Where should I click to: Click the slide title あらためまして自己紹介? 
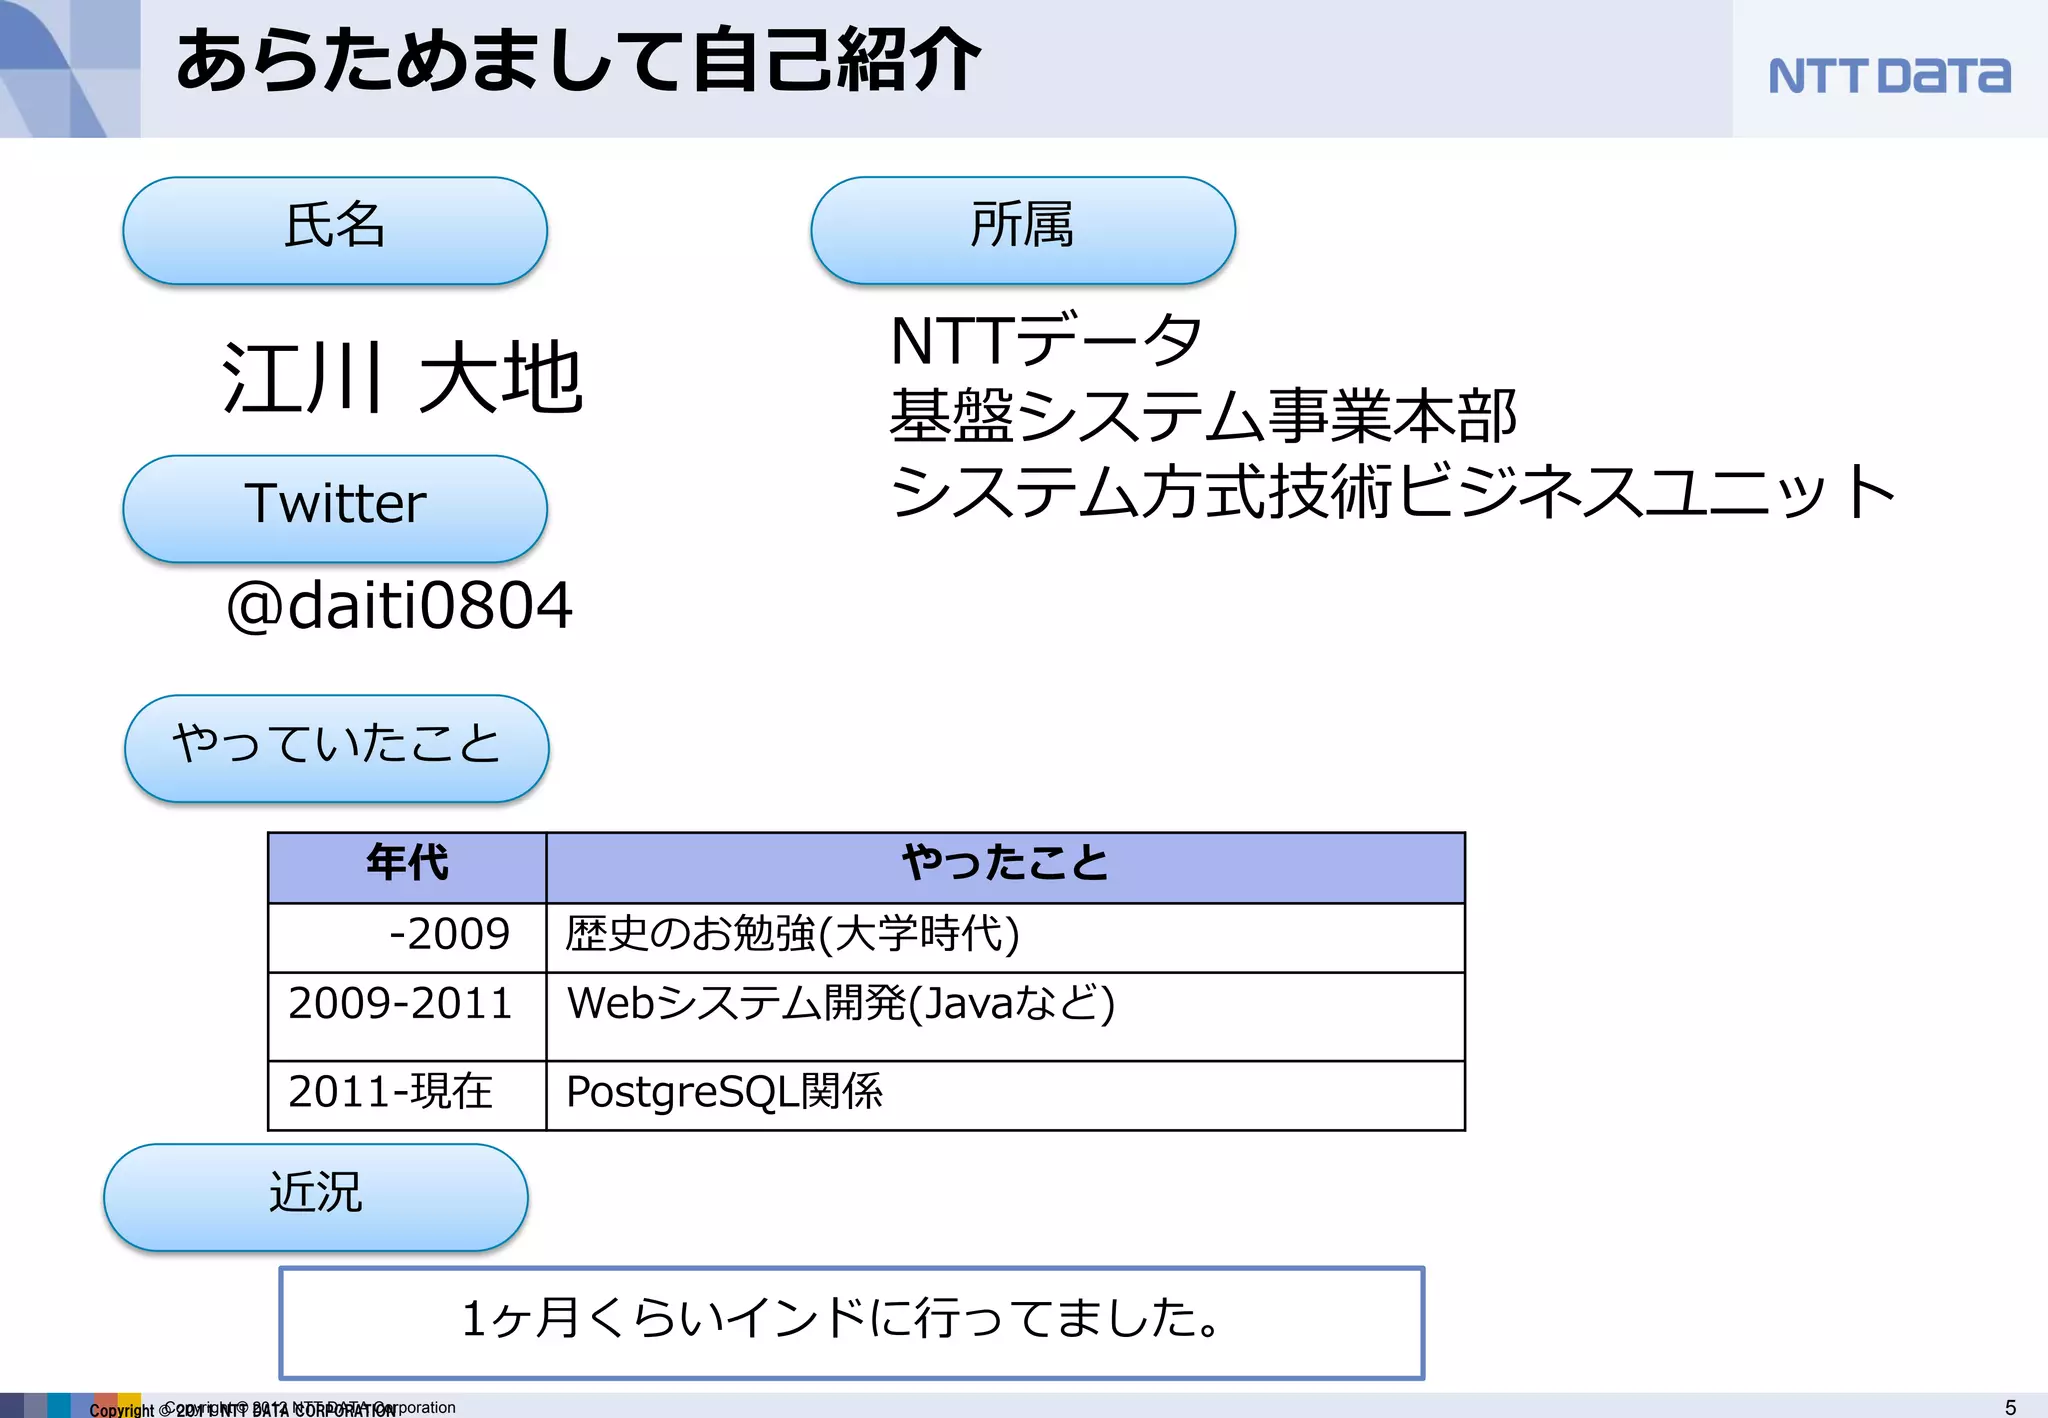(578, 60)
